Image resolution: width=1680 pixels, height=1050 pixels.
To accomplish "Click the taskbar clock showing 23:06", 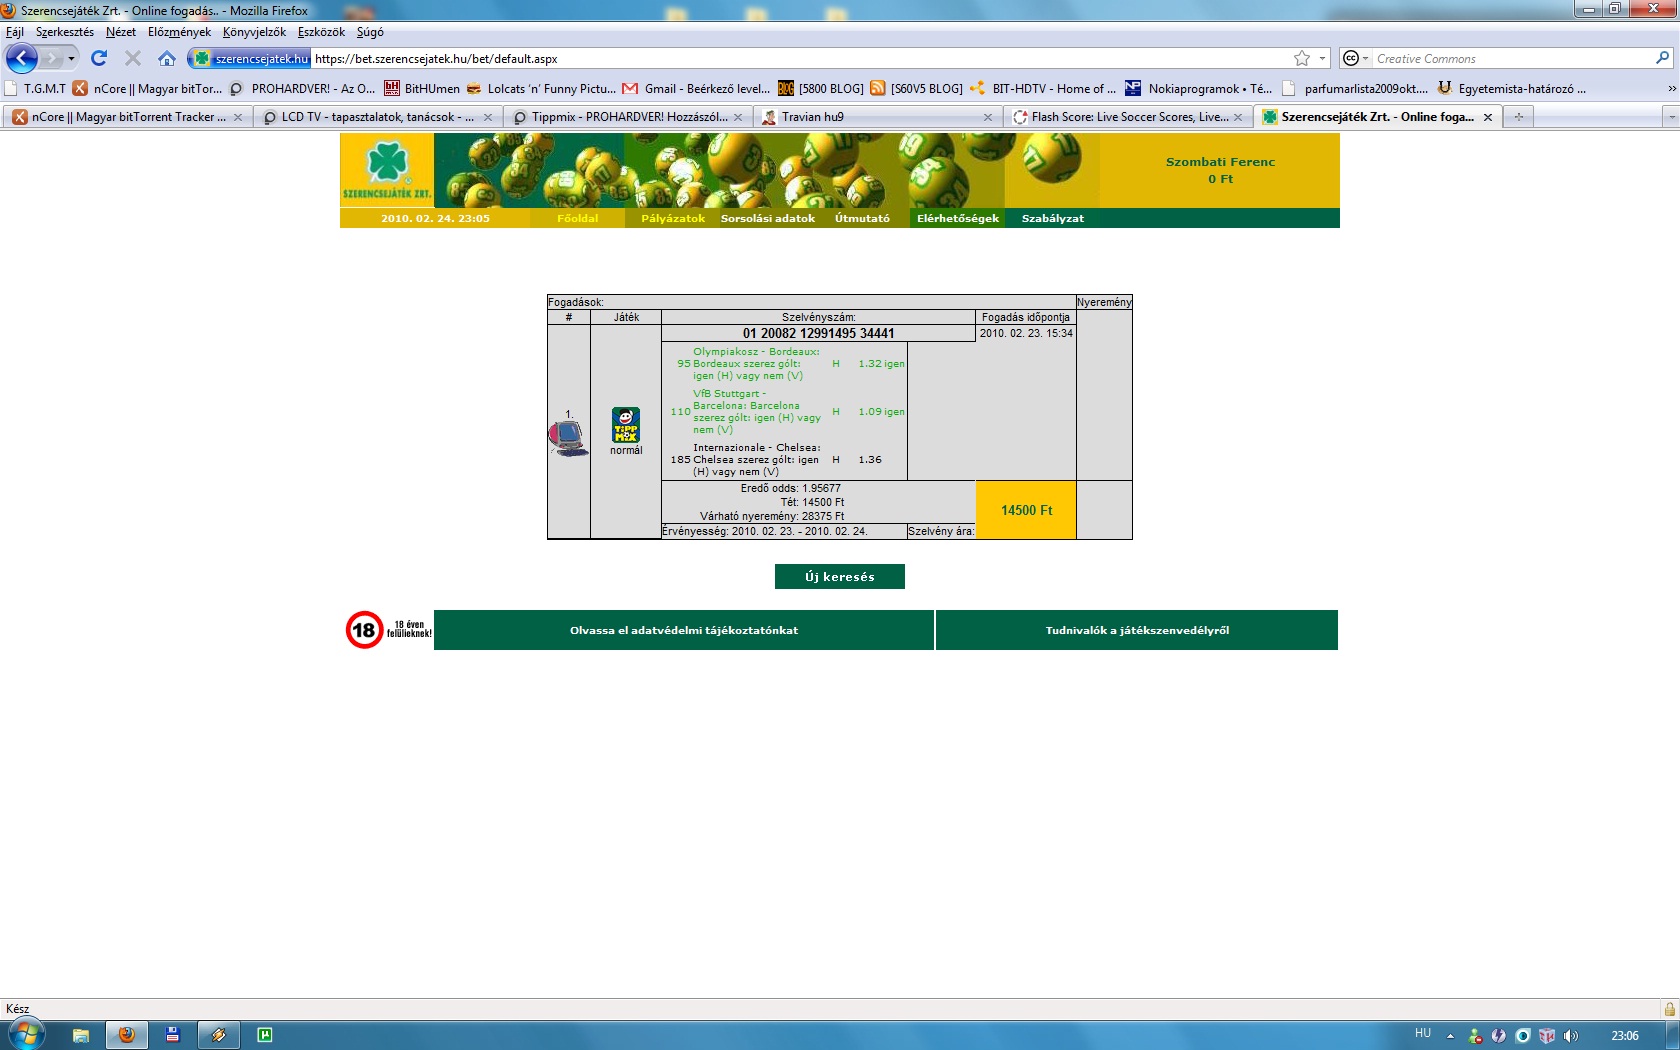I will [x=1625, y=1036].
